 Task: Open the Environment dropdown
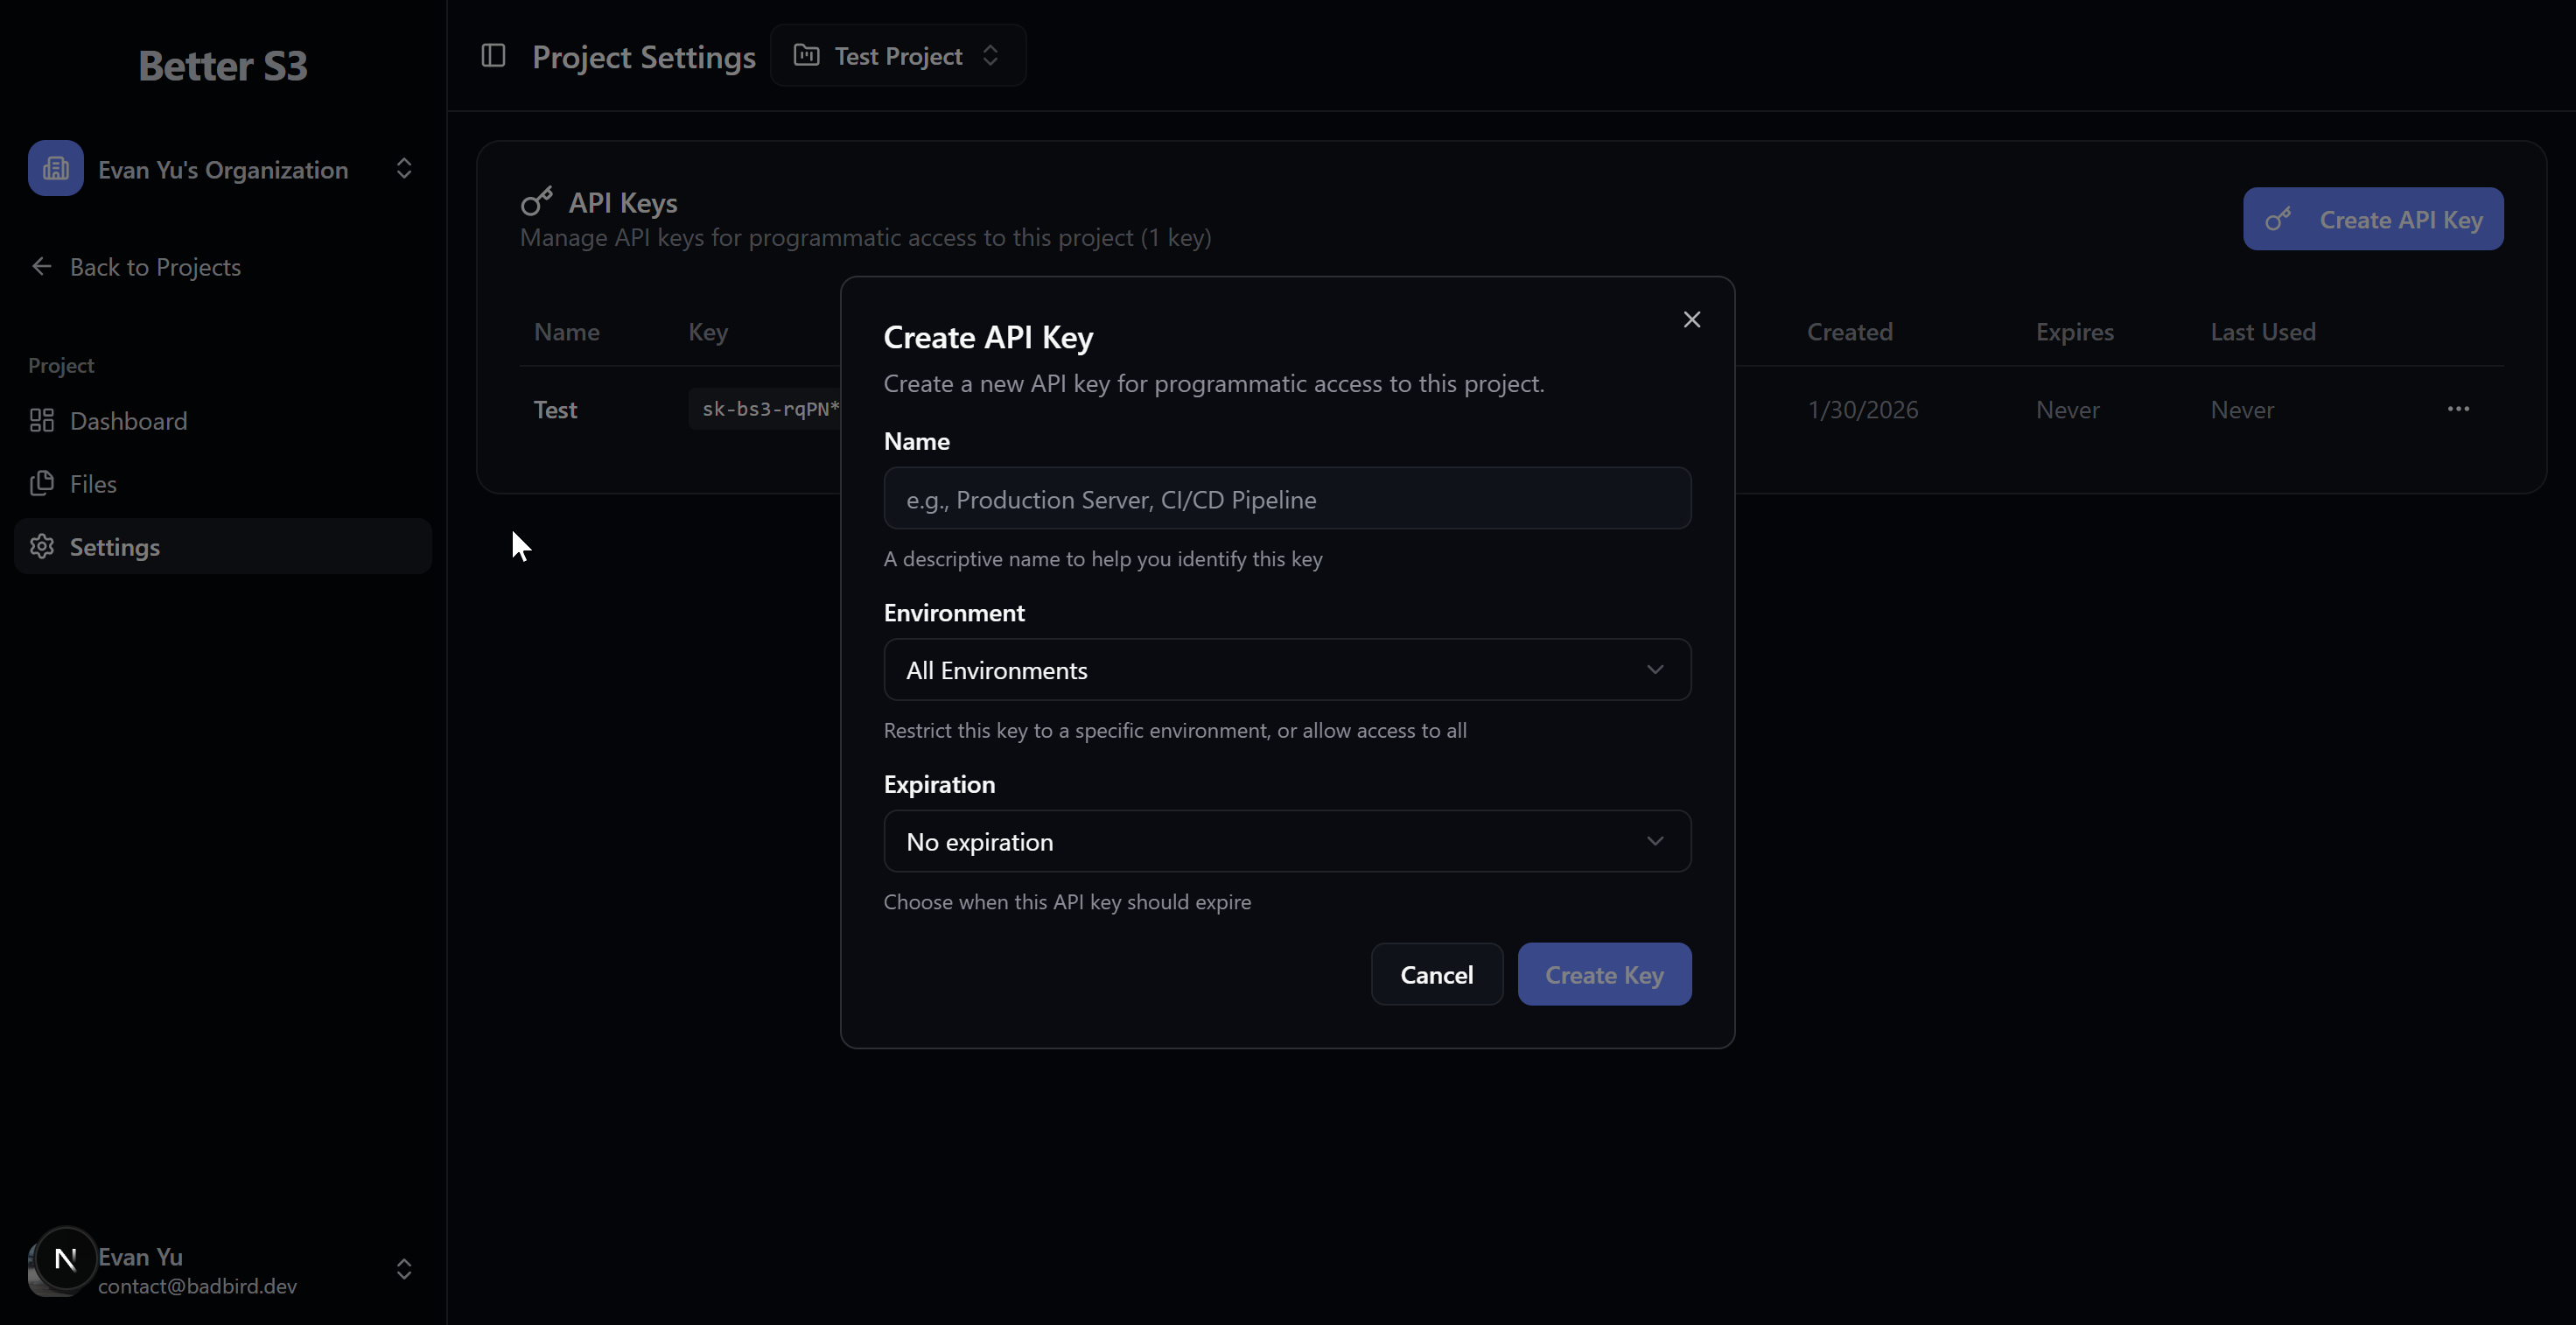pyautogui.click(x=1287, y=670)
